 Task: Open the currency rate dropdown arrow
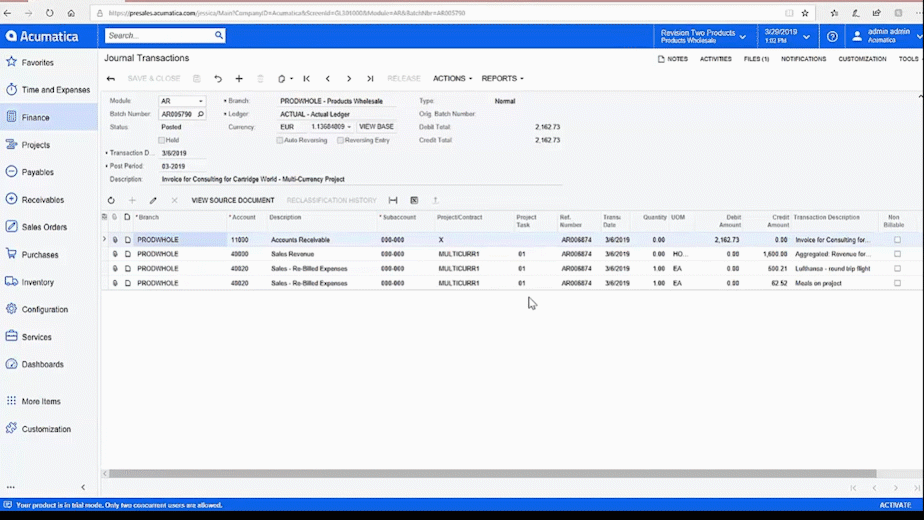pyautogui.click(x=349, y=127)
